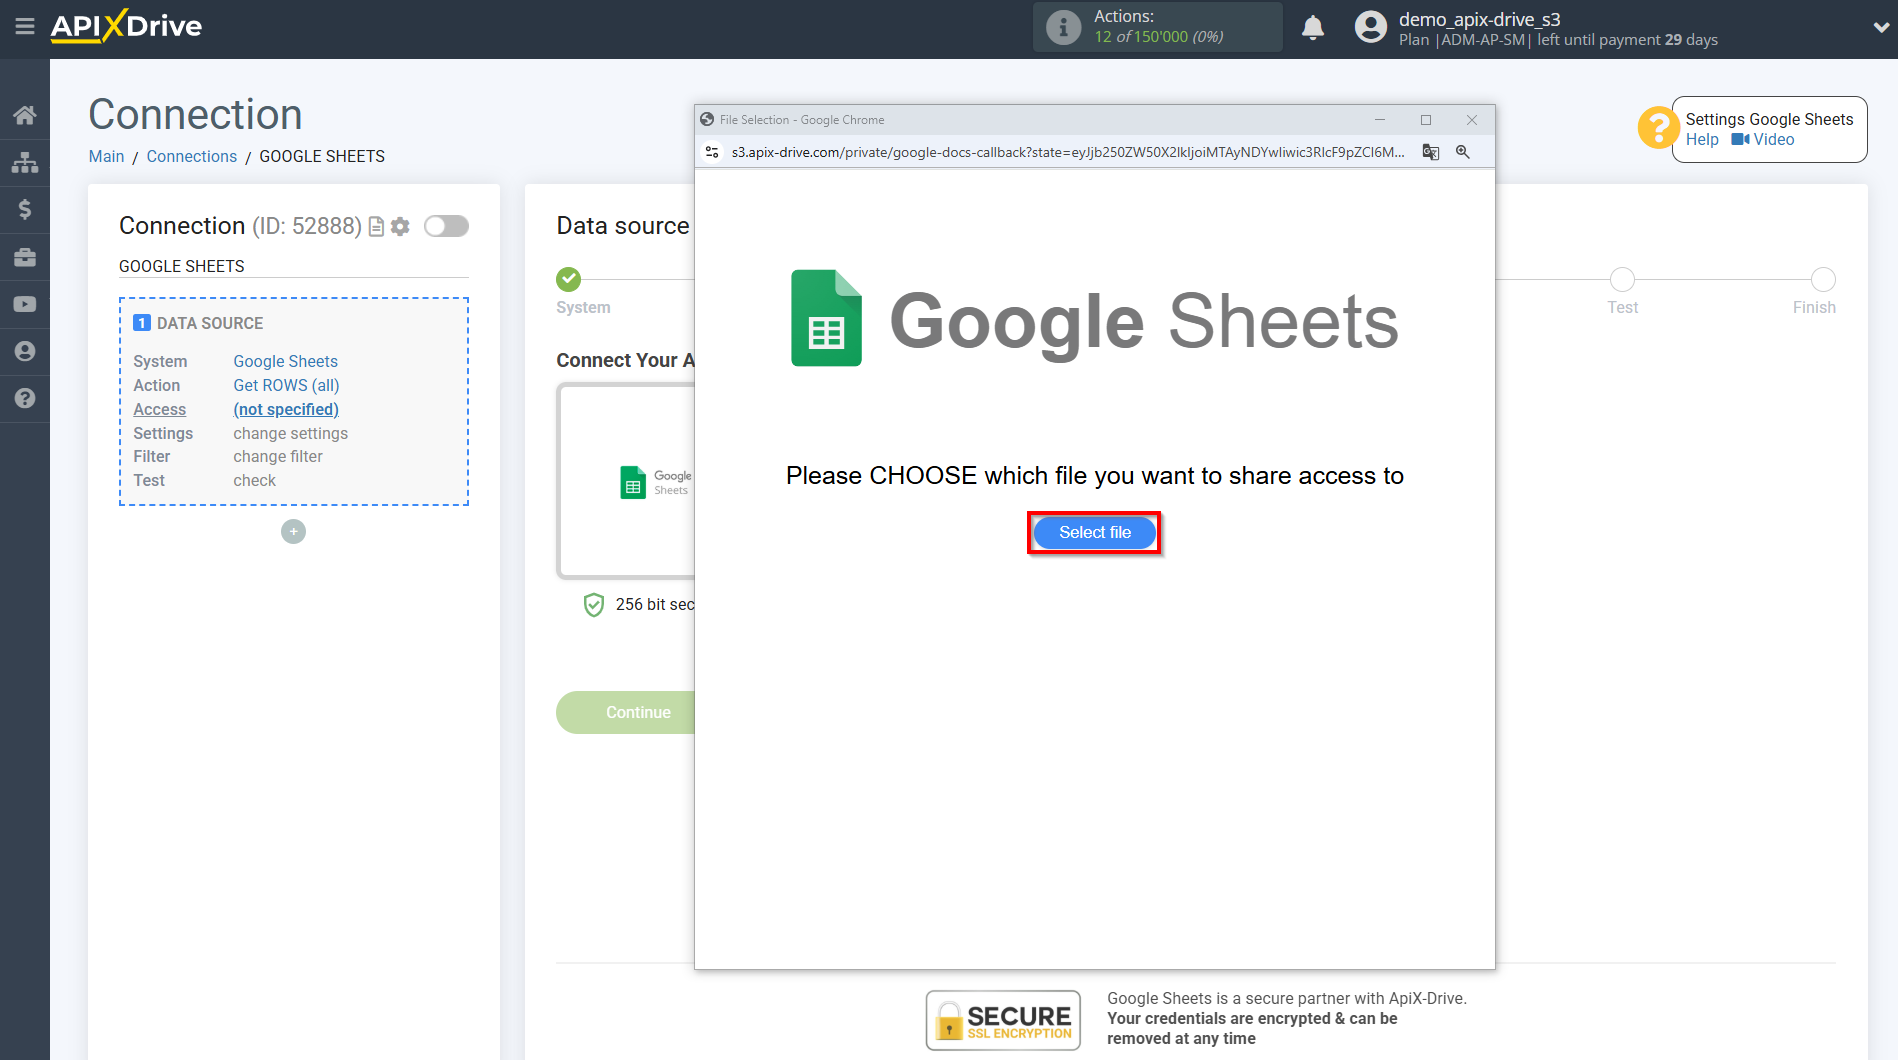Open the hamburger menu at top left
1898x1060 pixels.
pyautogui.click(x=25, y=27)
